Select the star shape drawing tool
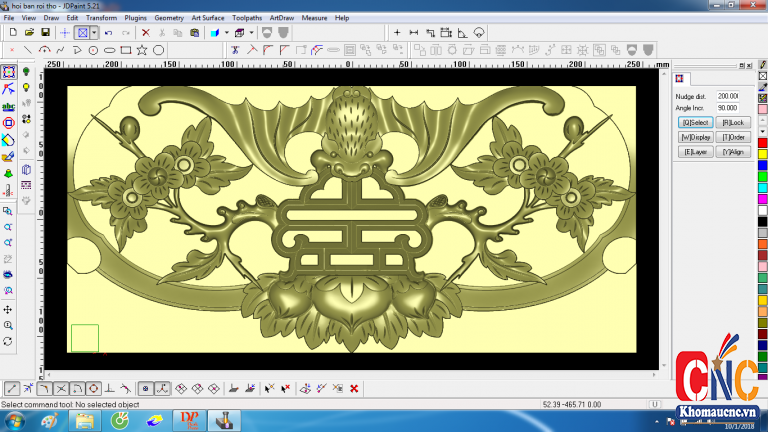Viewport: 768px width, 432px height. click(x=142, y=49)
